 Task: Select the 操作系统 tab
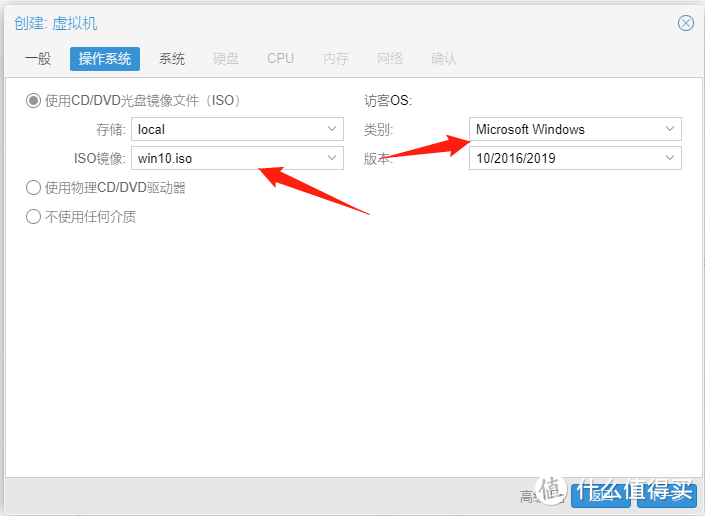point(105,58)
